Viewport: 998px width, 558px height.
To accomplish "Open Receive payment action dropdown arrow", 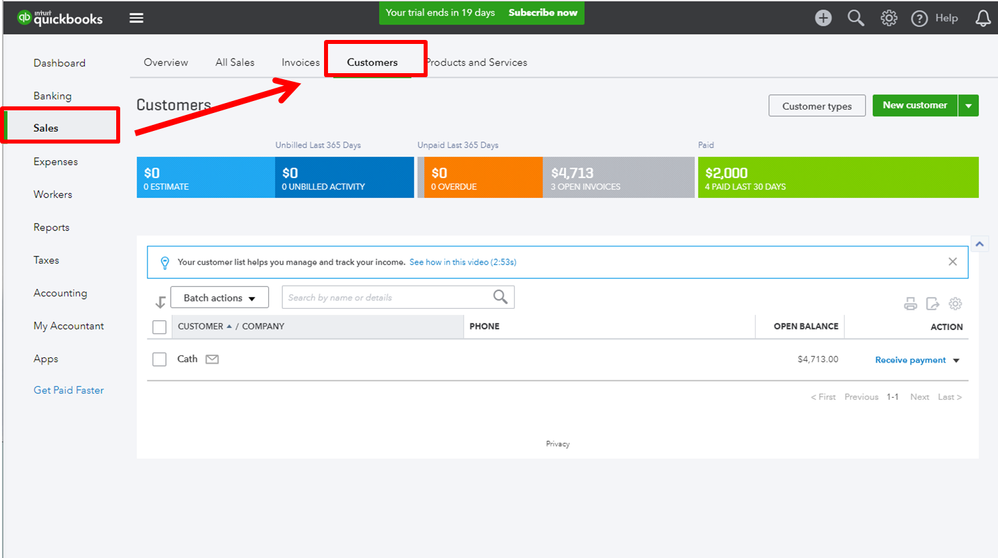I will [x=956, y=361].
